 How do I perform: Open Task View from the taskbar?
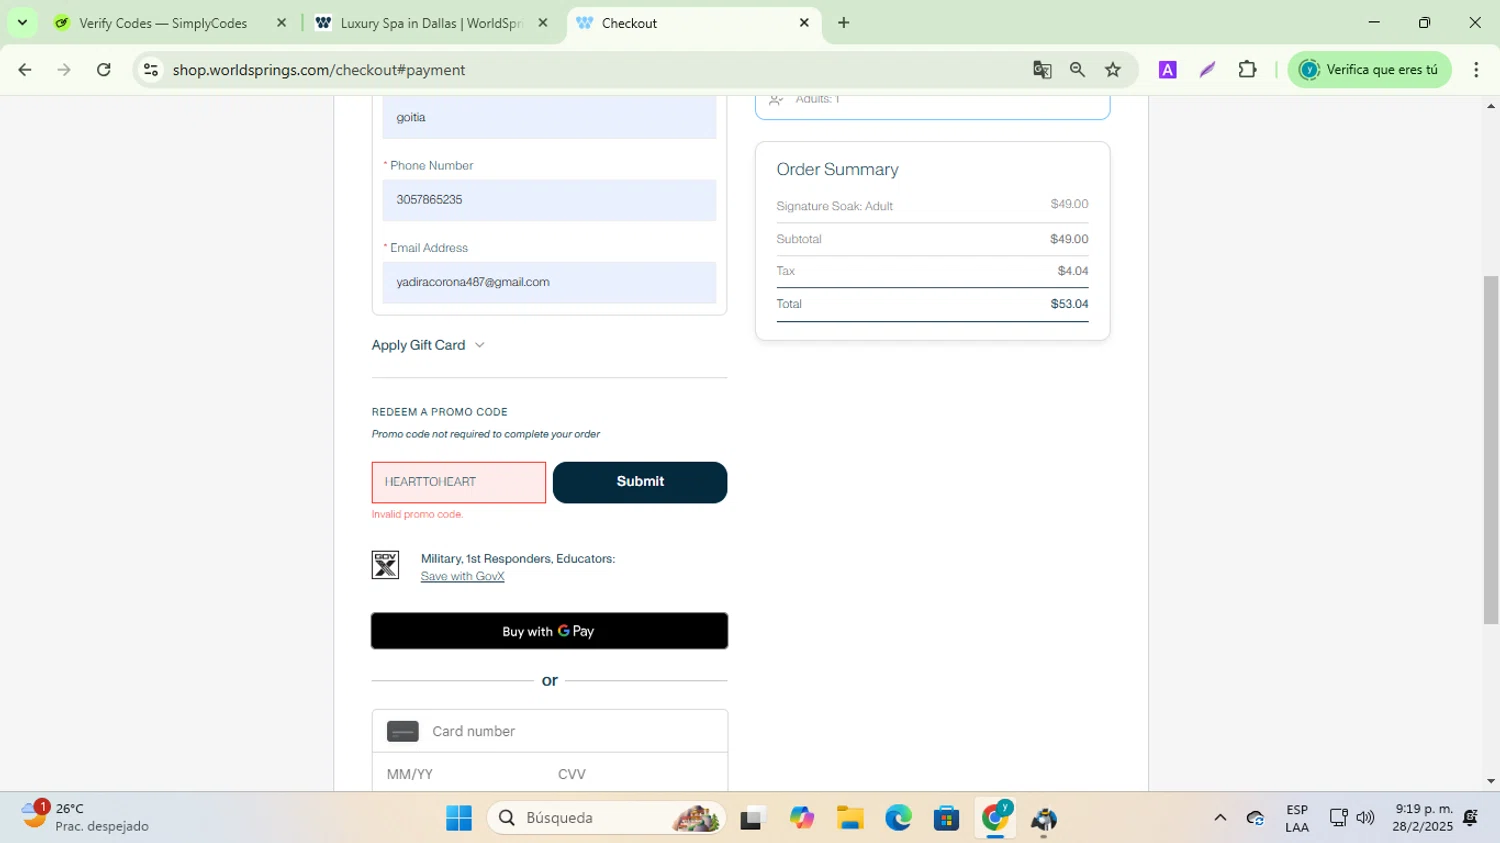752,818
